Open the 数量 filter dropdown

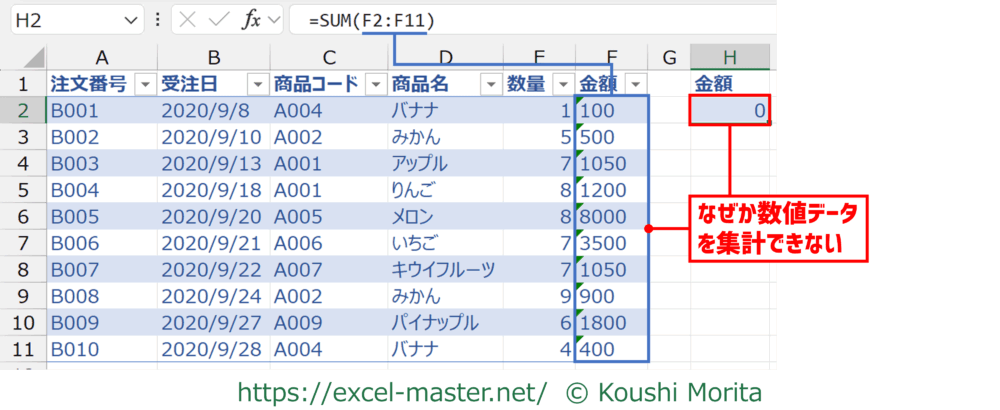click(x=562, y=84)
